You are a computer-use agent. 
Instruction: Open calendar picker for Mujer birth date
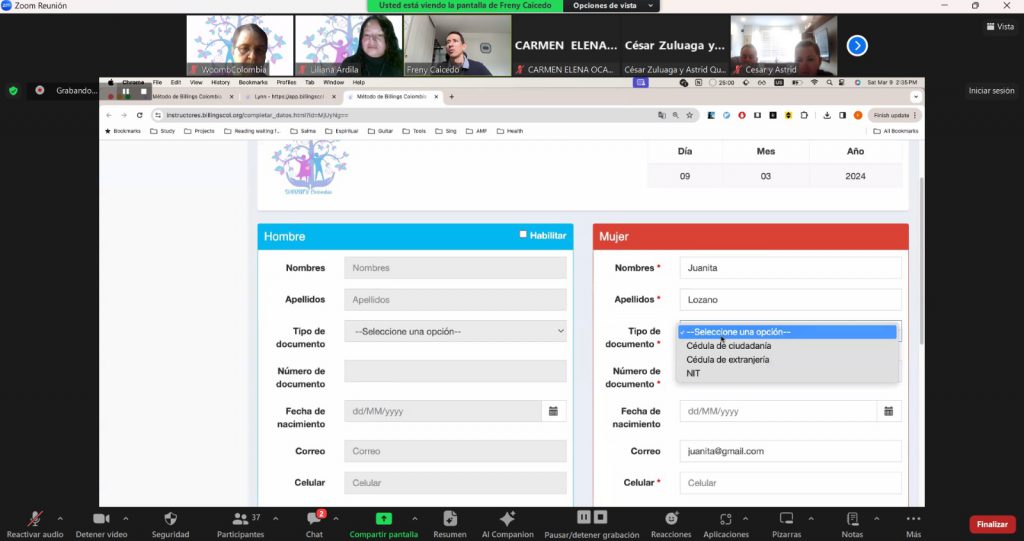889,411
